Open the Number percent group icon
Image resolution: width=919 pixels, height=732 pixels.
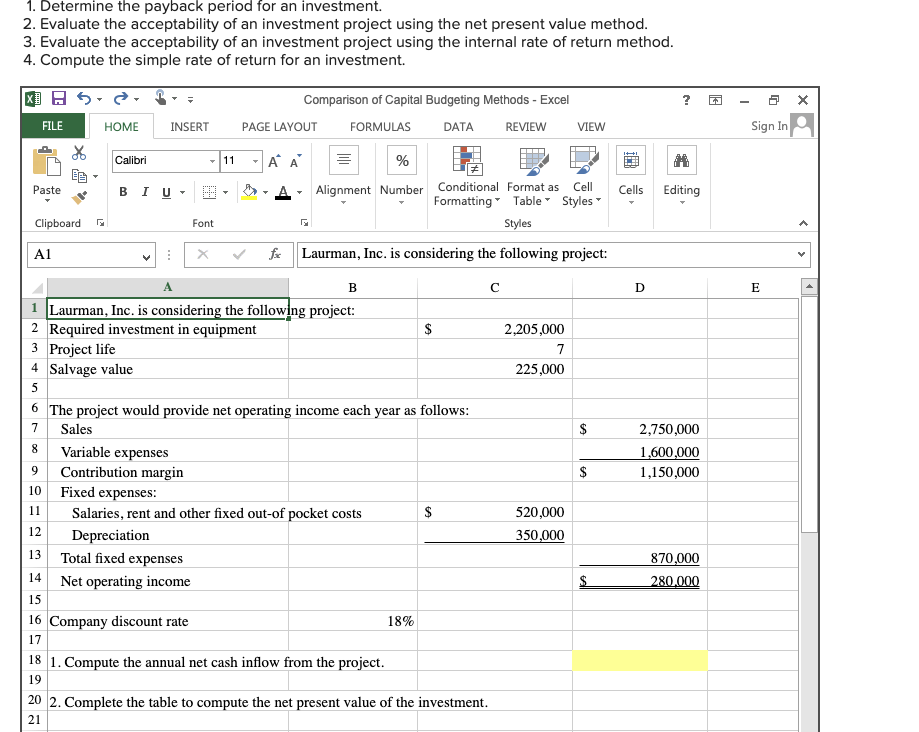[x=402, y=160]
